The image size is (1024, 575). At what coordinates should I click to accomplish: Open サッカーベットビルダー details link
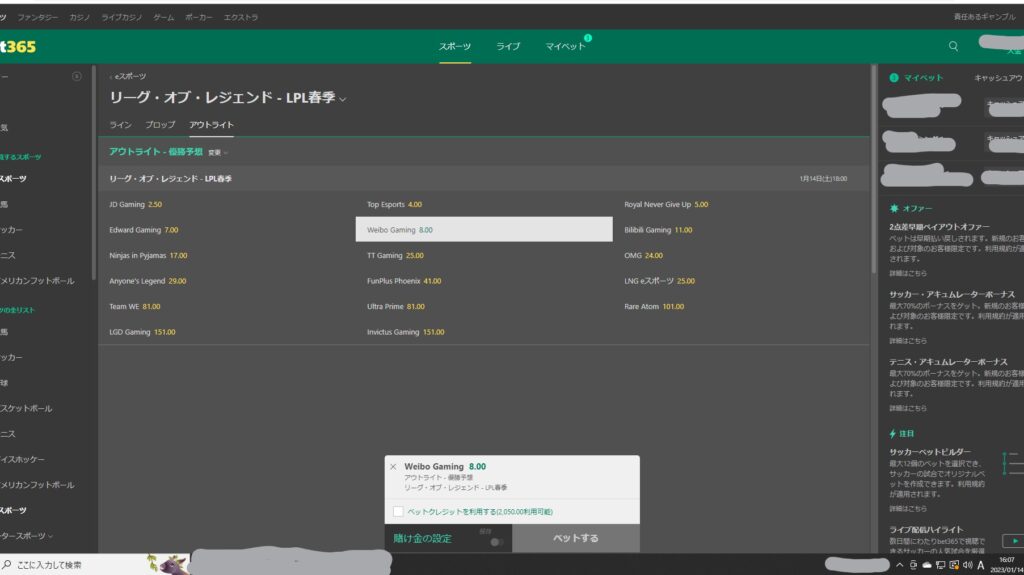click(x=908, y=508)
